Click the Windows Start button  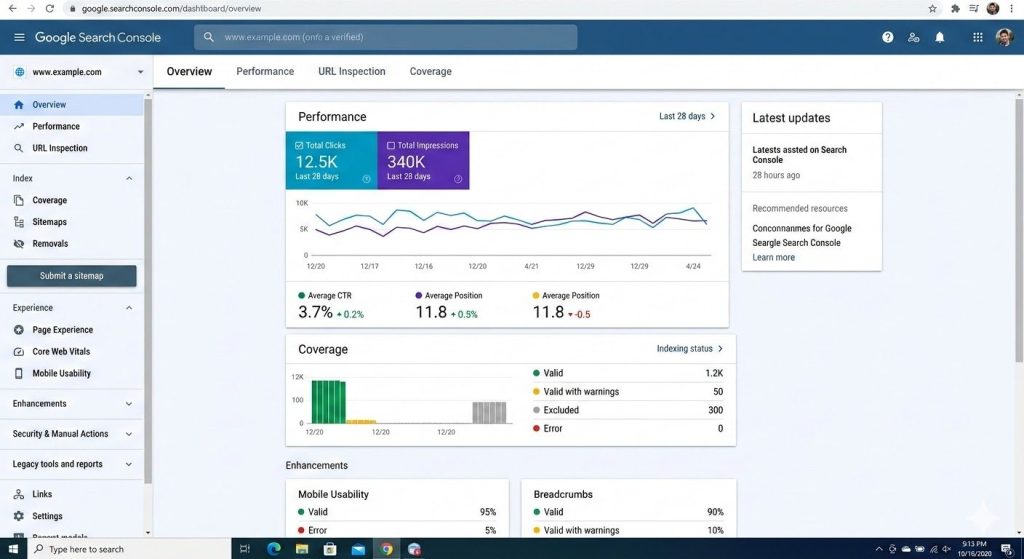(x=13, y=549)
